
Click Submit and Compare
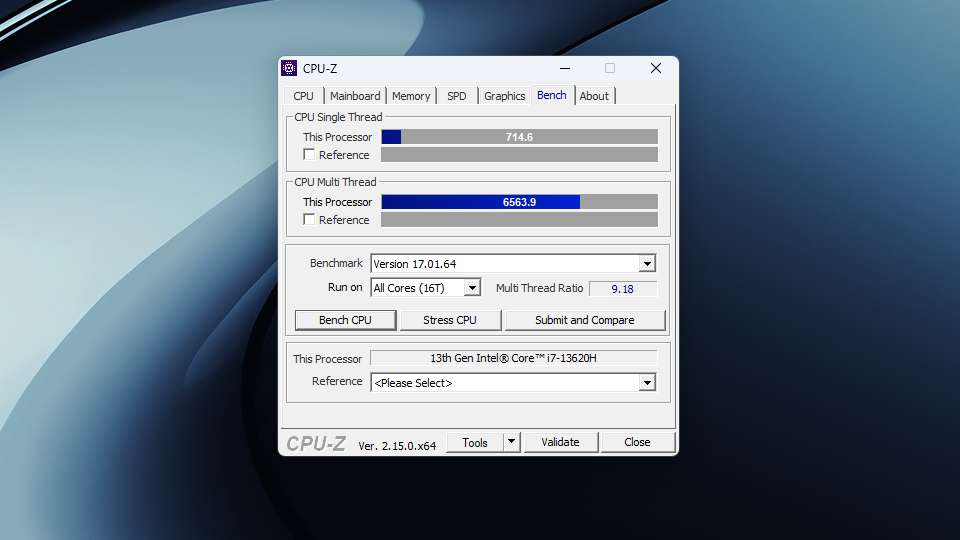click(x=585, y=320)
